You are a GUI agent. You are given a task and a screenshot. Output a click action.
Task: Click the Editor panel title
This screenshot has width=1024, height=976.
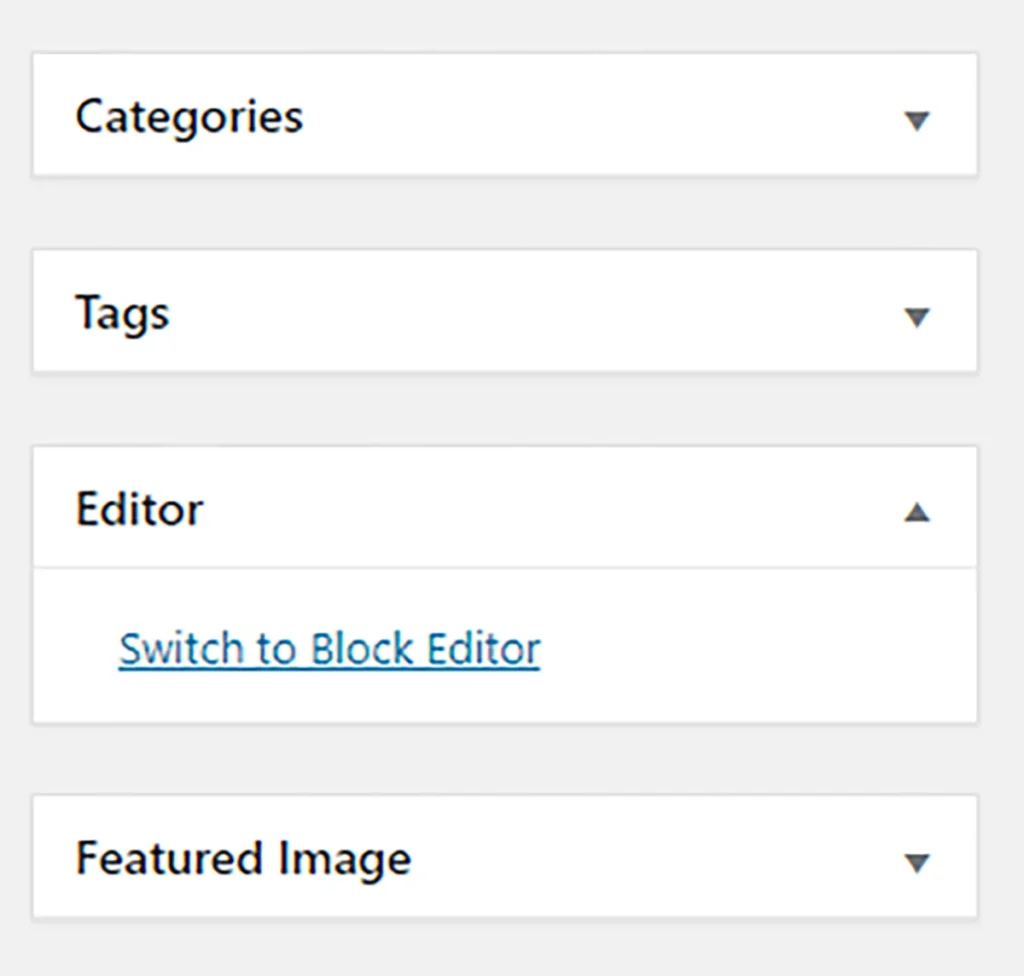point(139,509)
